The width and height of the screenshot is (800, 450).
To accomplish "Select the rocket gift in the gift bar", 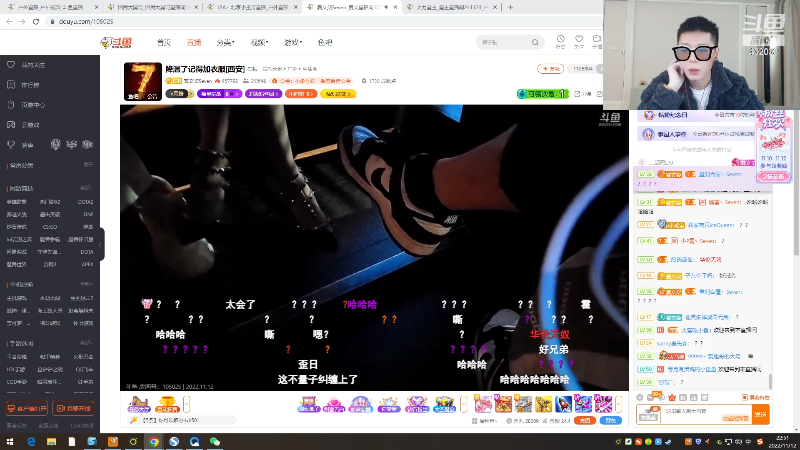I will [x=563, y=404].
